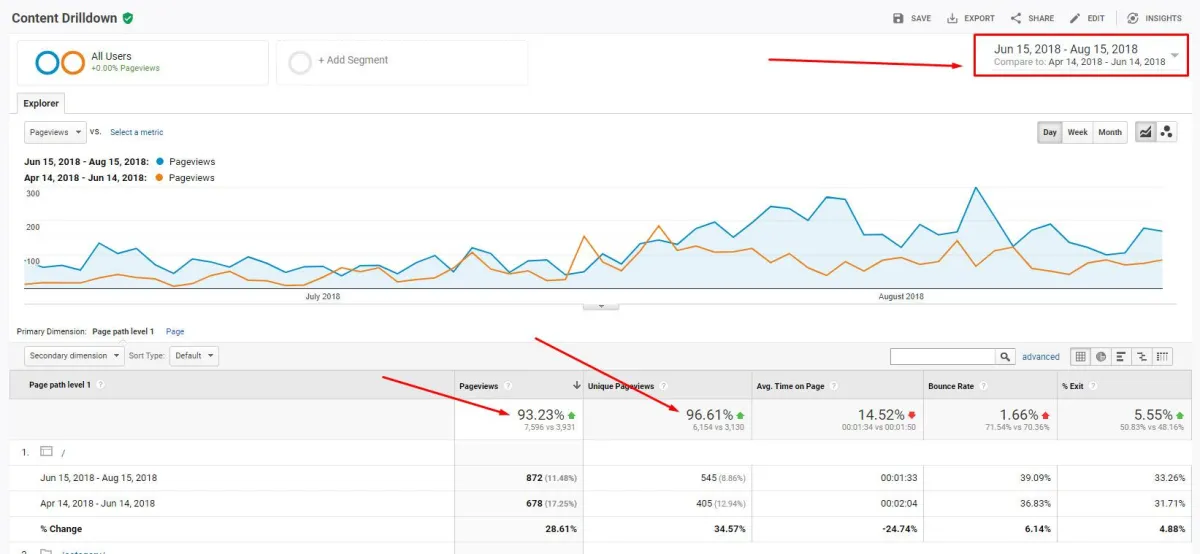This screenshot has width=1200, height=554.
Task: Click the EXPORT label
Action: pyautogui.click(x=979, y=18)
